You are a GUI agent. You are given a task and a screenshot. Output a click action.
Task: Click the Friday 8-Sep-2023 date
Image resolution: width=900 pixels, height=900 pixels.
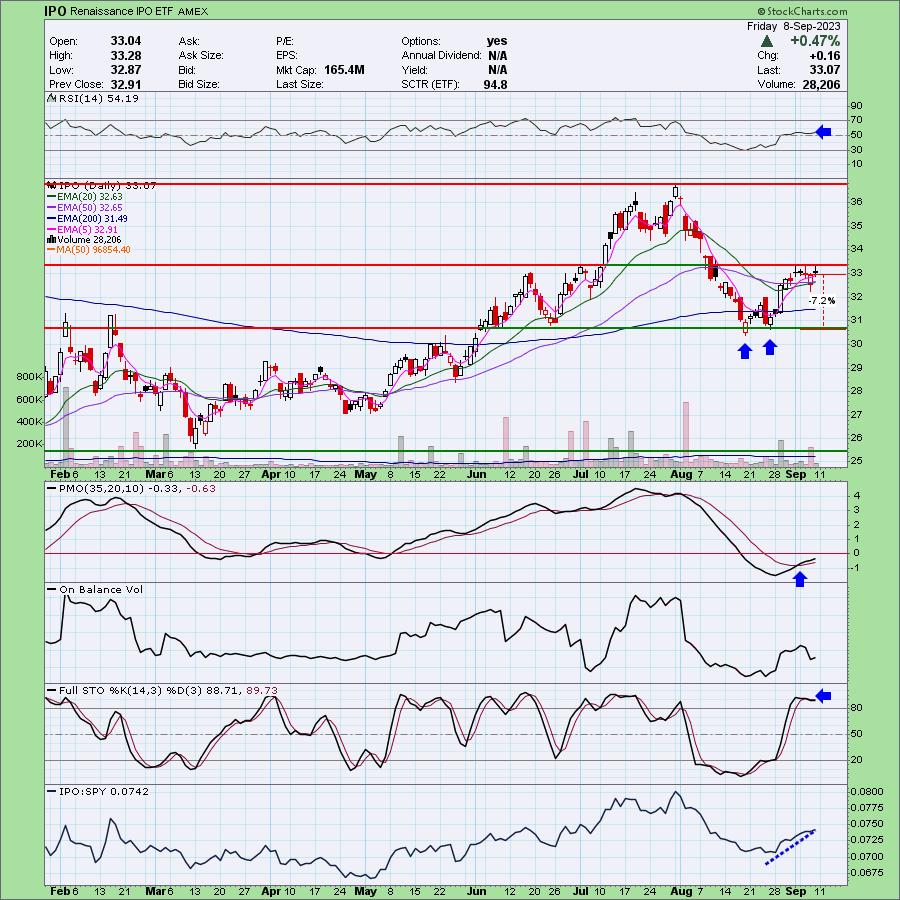click(793, 26)
